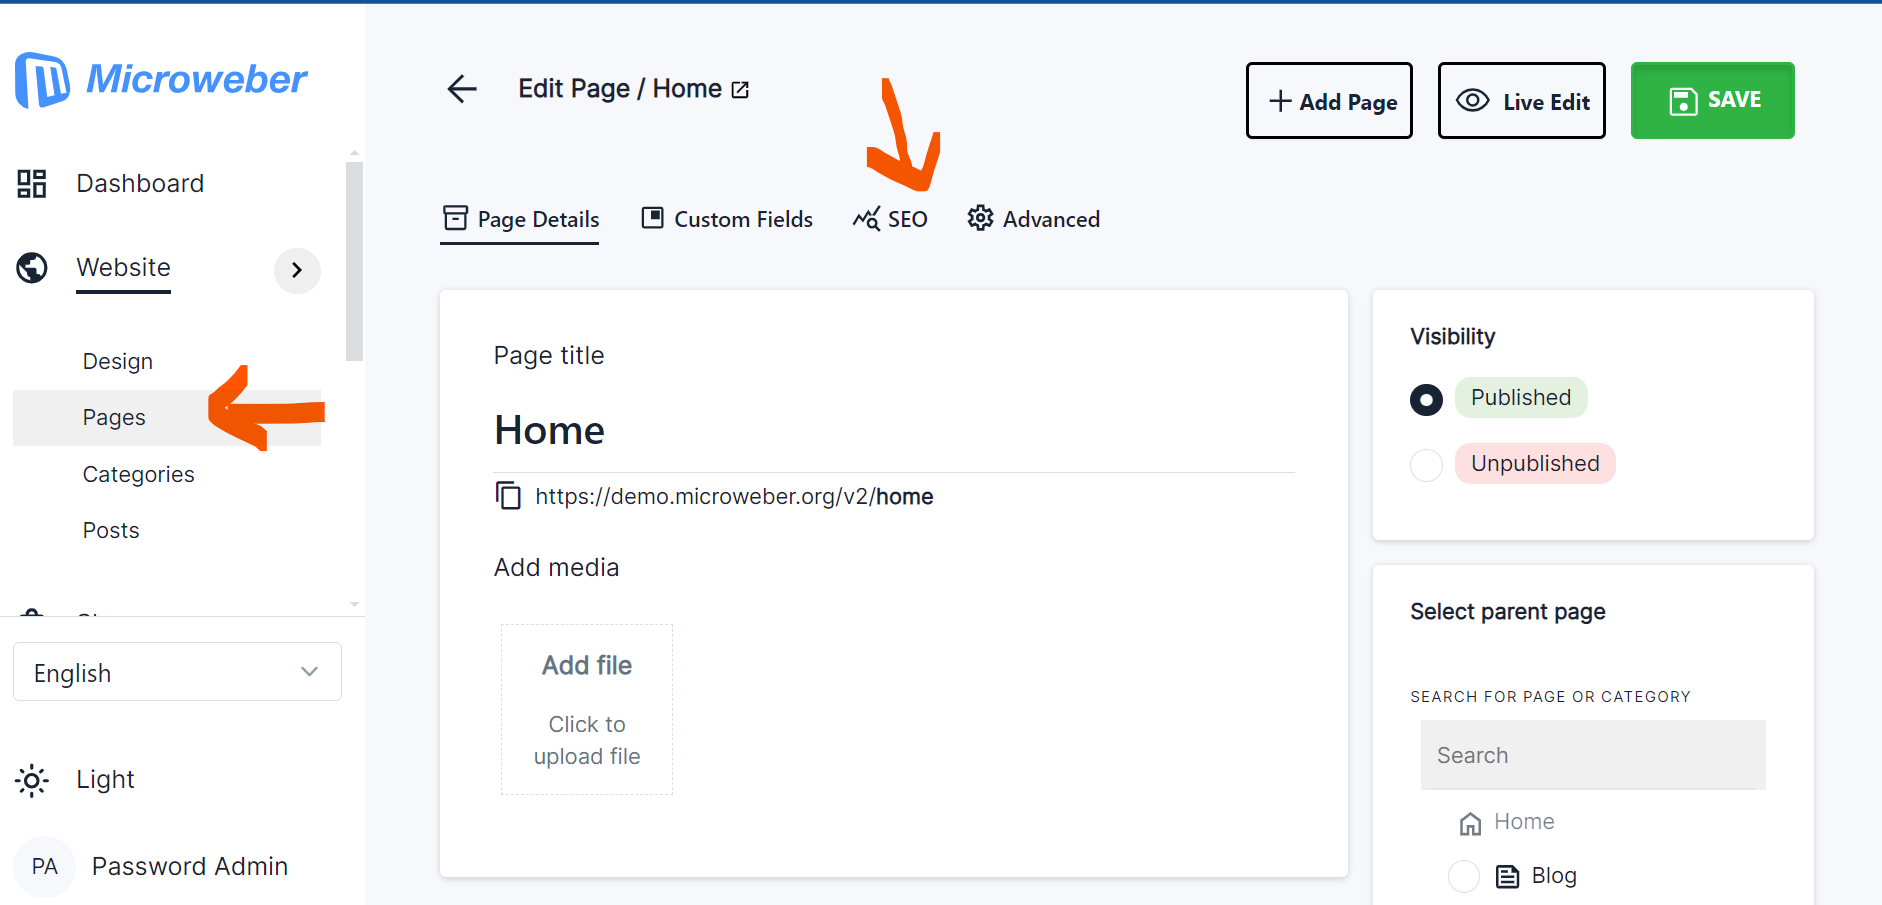Viewport: 1882px width, 905px height.
Task: Open the Advanced tab
Action: click(x=1033, y=219)
